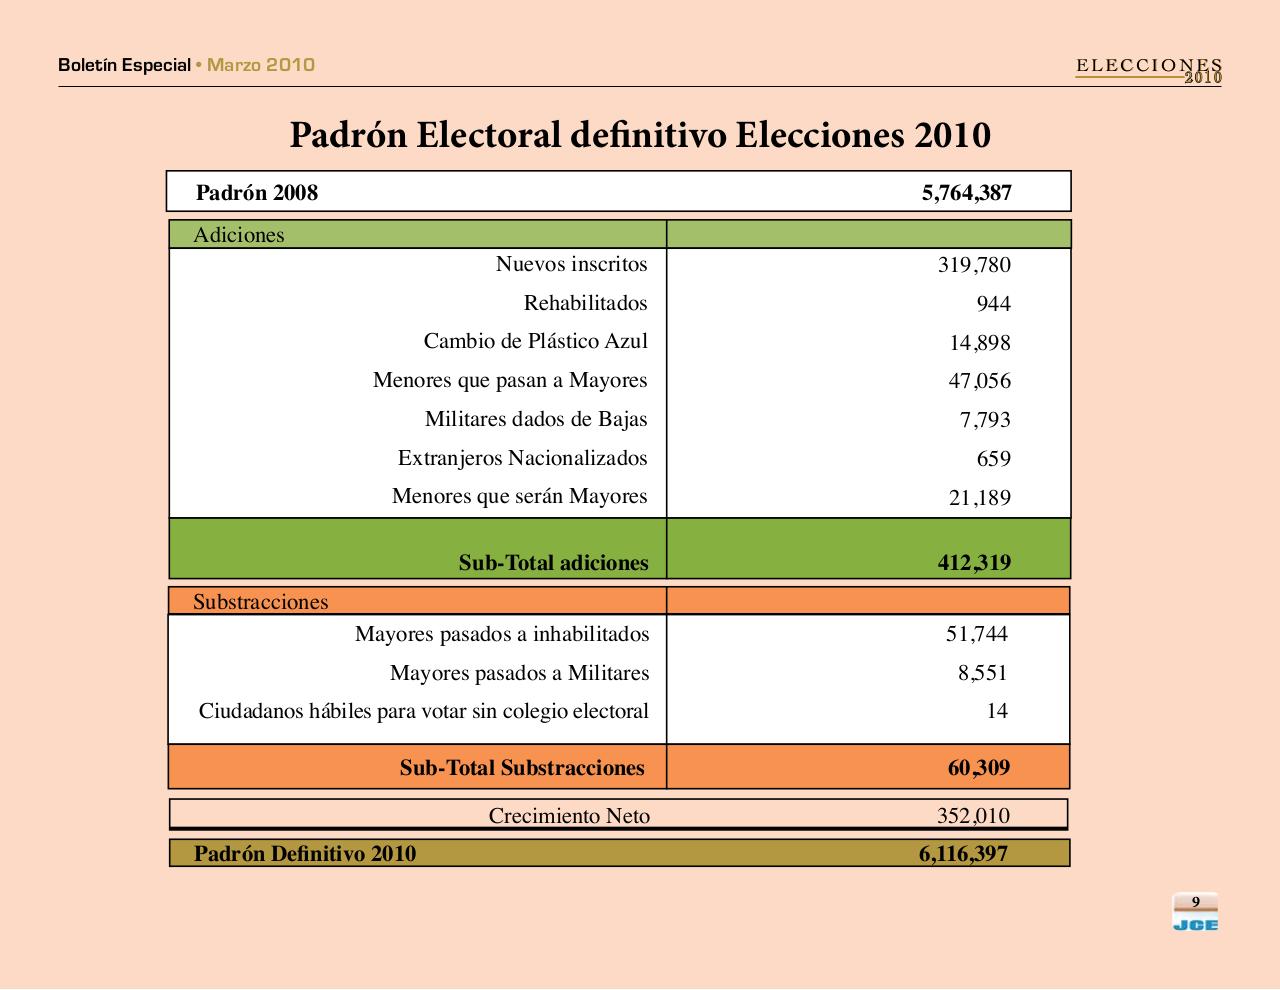Click the JCE logo icon

pos(1195,912)
